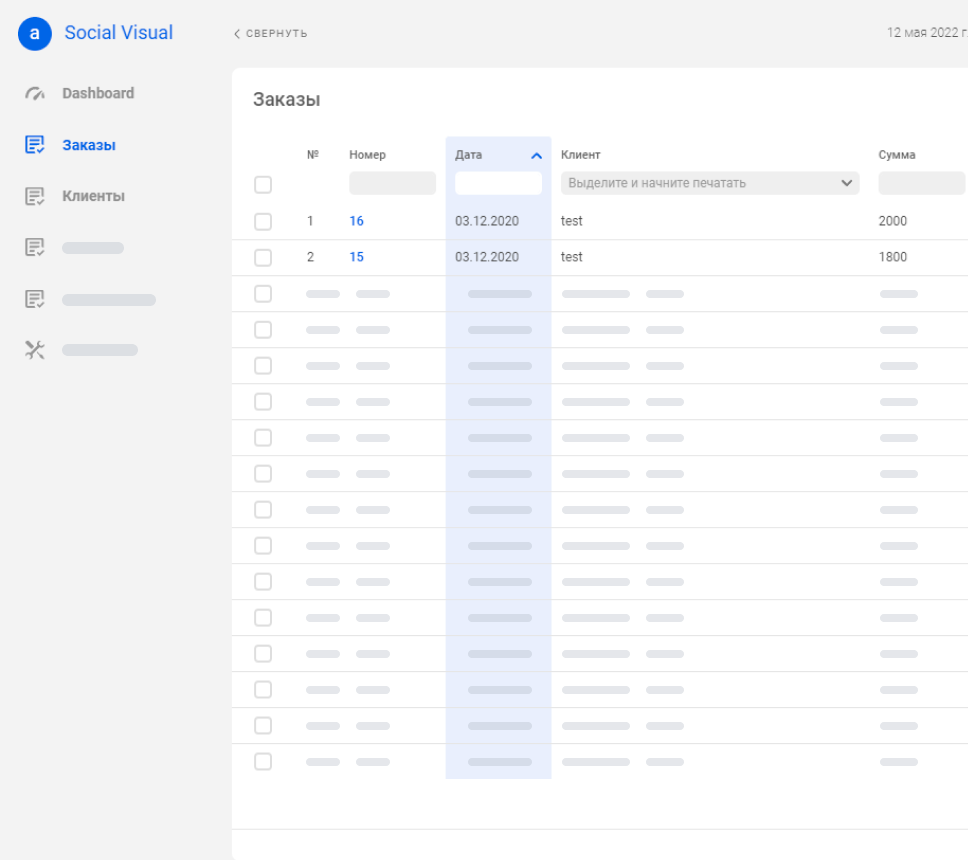Viewport: 968px width, 860px height.
Task: Click the tools wrench icon in sidebar
Action: [35, 350]
